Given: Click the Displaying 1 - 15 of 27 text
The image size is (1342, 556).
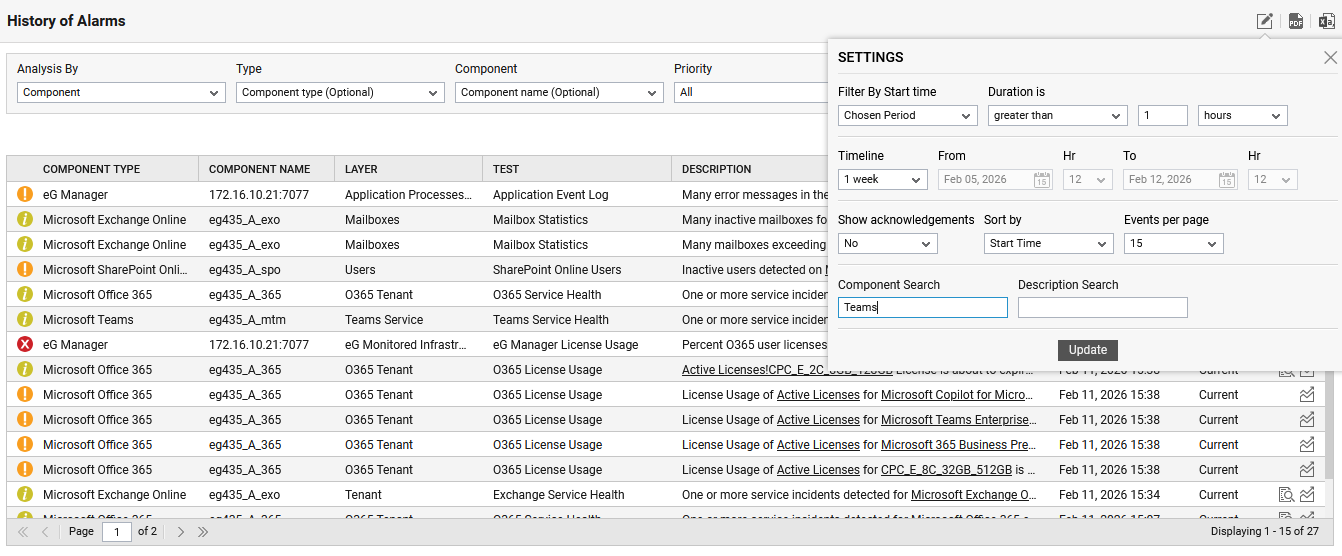Looking at the screenshot, I should (x=1265, y=532).
